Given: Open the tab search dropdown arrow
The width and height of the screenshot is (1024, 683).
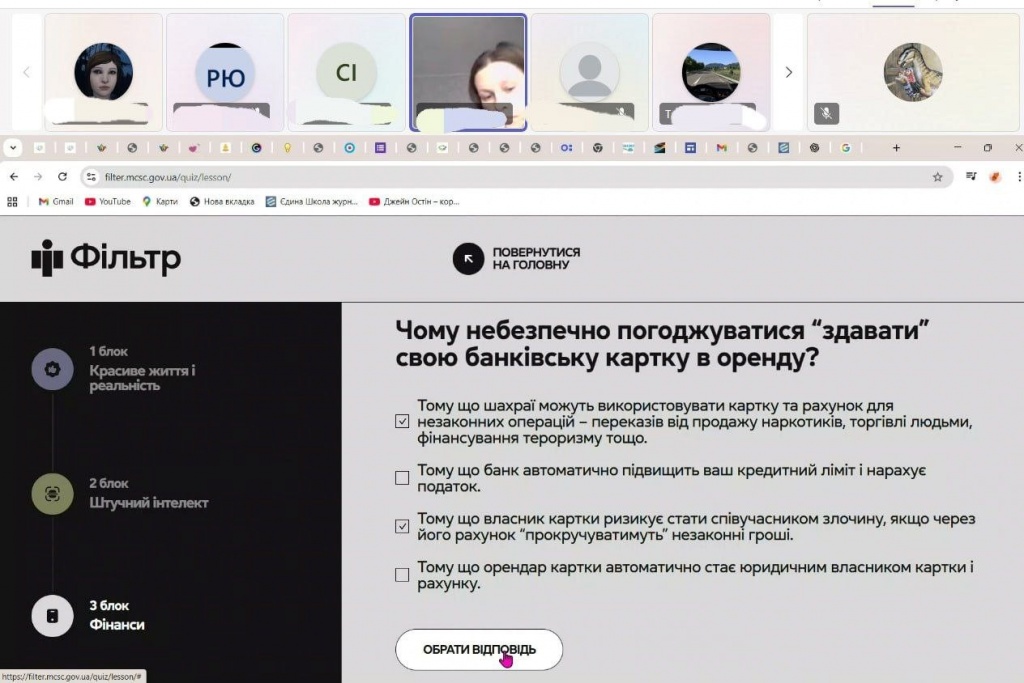Looking at the screenshot, I should pos(13,148).
